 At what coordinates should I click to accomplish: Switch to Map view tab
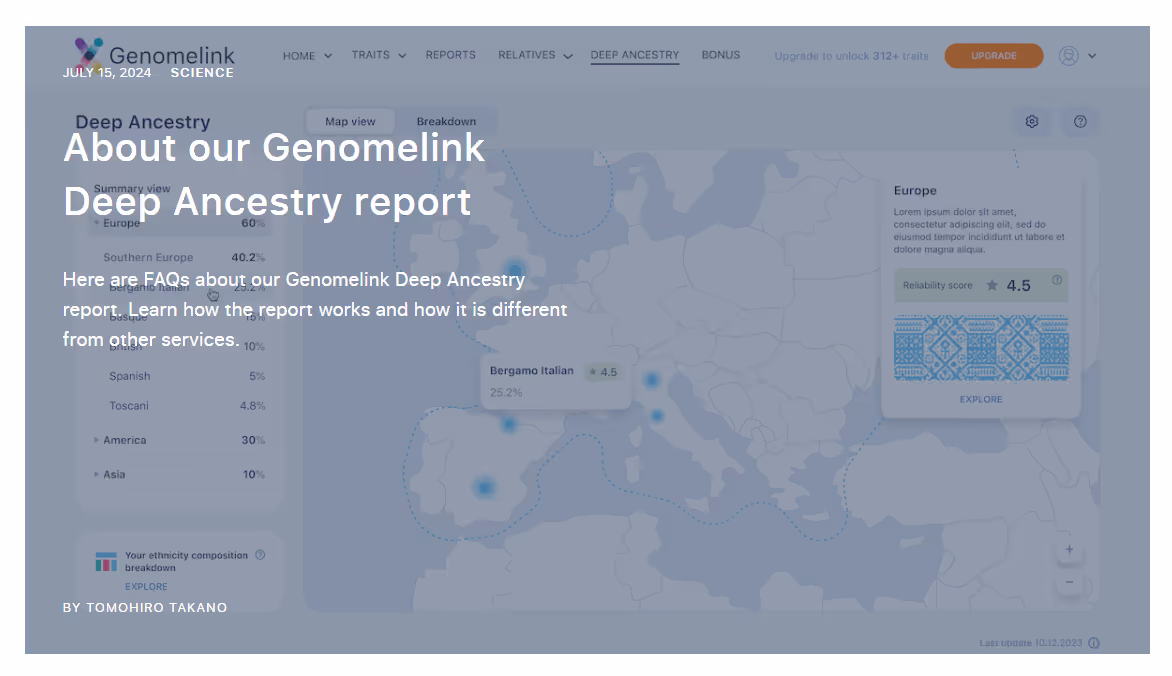350,121
